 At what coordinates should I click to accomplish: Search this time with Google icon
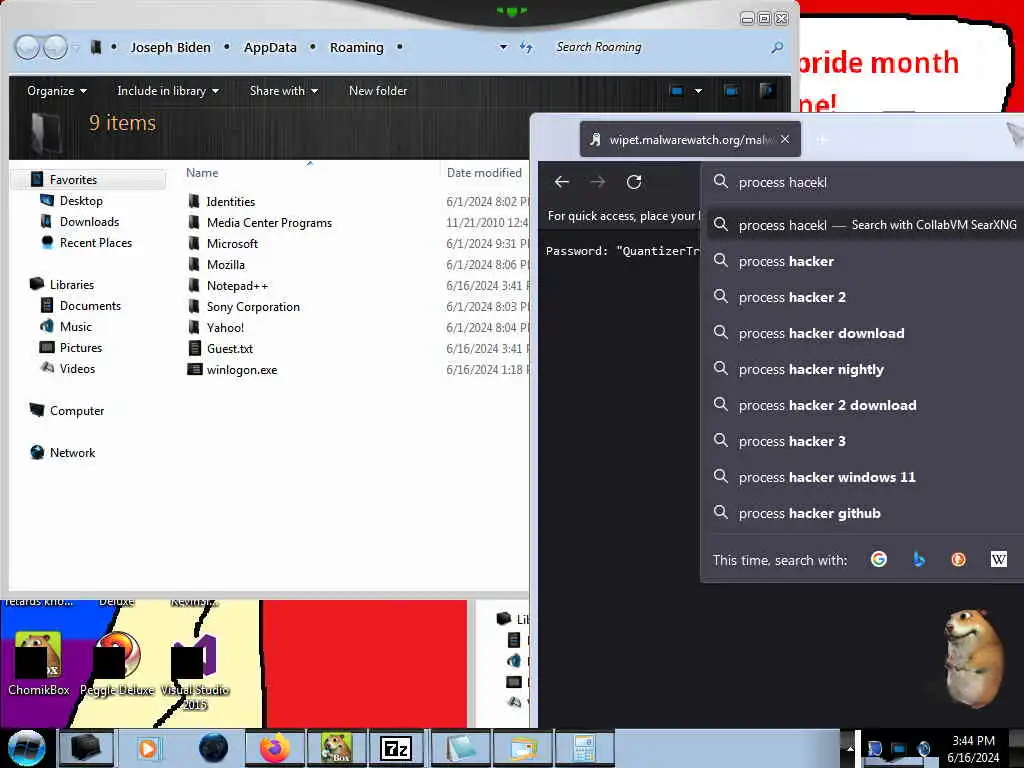879,560
